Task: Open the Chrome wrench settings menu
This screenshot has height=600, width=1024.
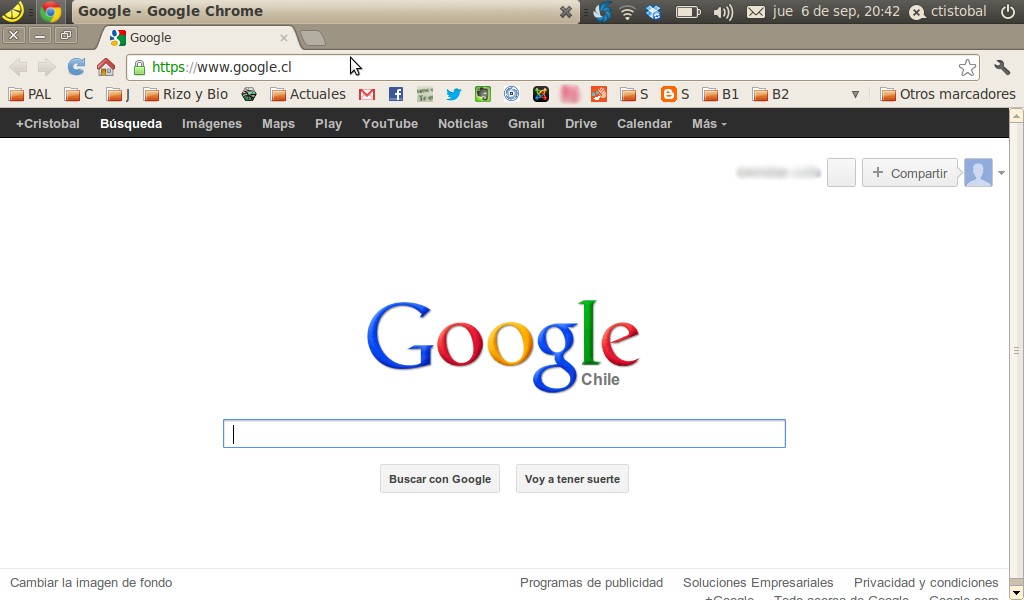Action: point(1002,67)
